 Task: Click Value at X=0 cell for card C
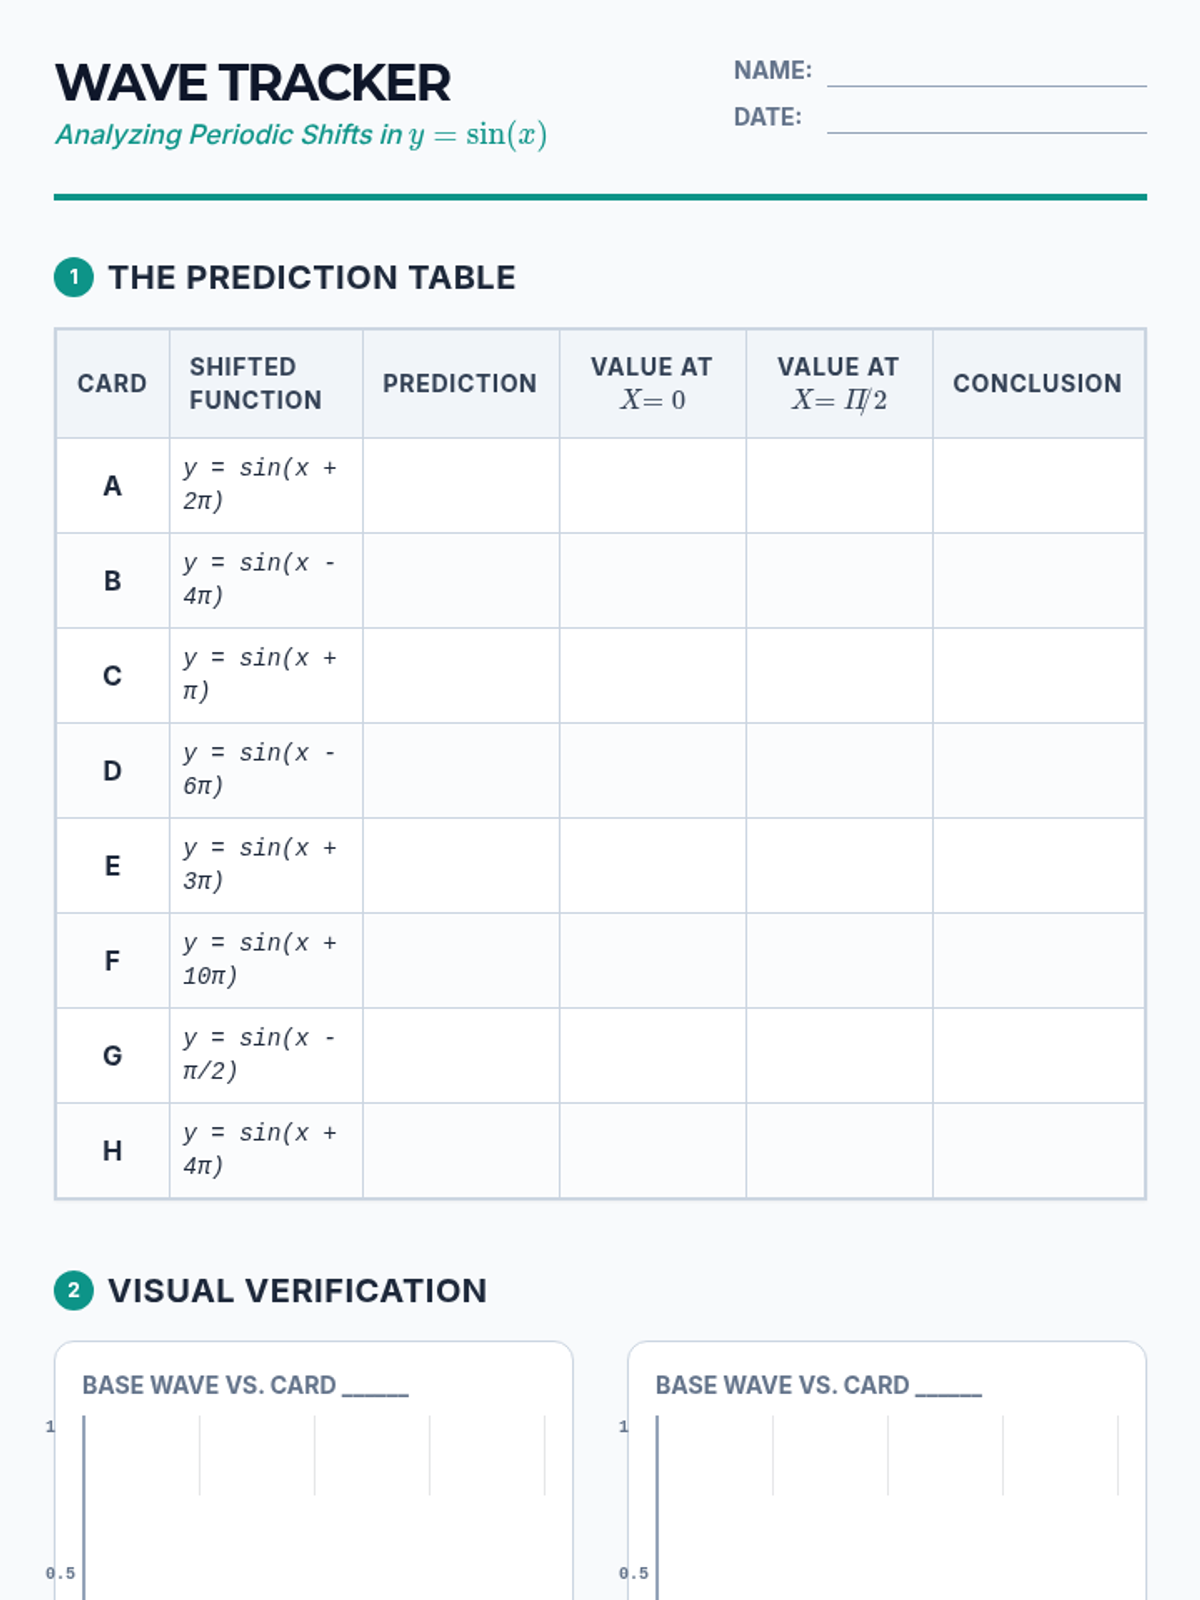[x=652, y=675]
